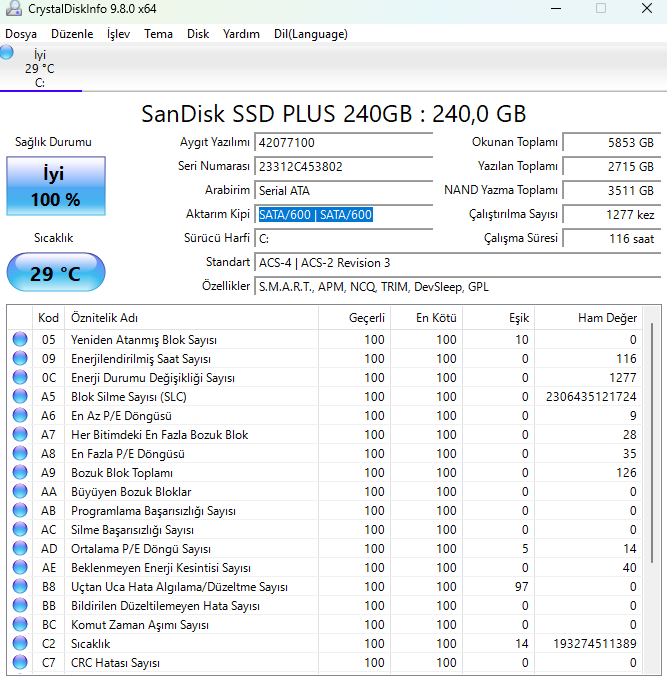Click the 29 °C temperature button
This screenshot has width=667, height=682.
[x=56, y=273]
